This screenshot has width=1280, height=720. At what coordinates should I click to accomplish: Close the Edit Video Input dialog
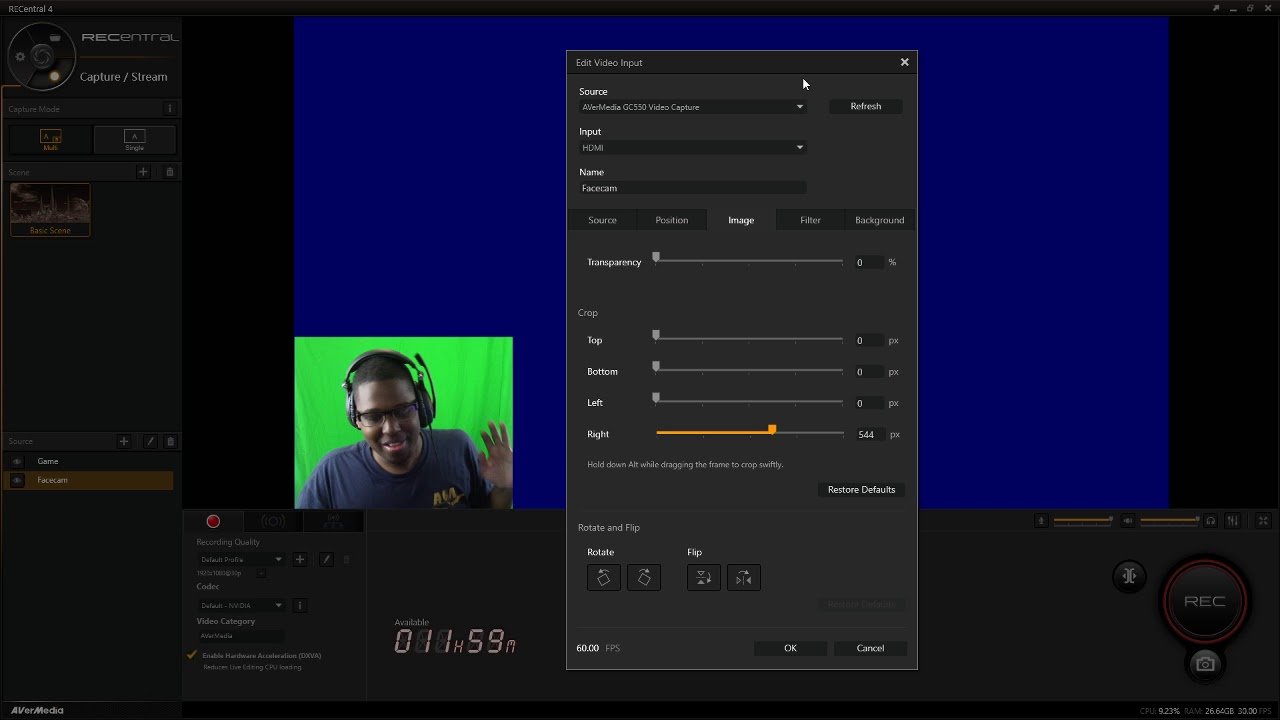(905, 62)
